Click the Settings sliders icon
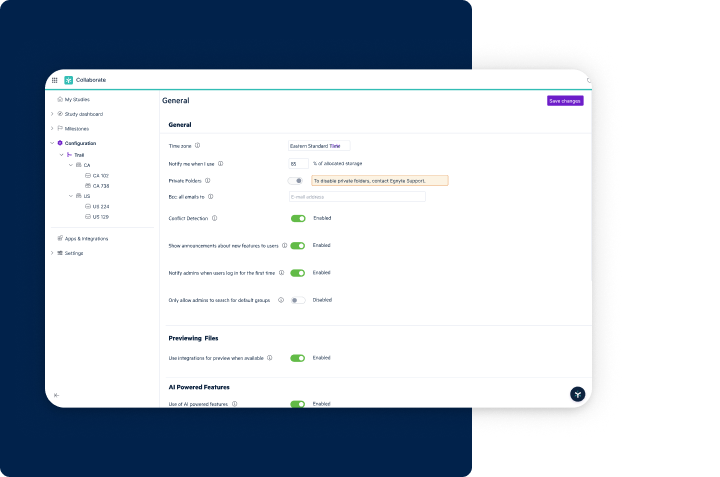720x477 pixels. coord(60,253)
